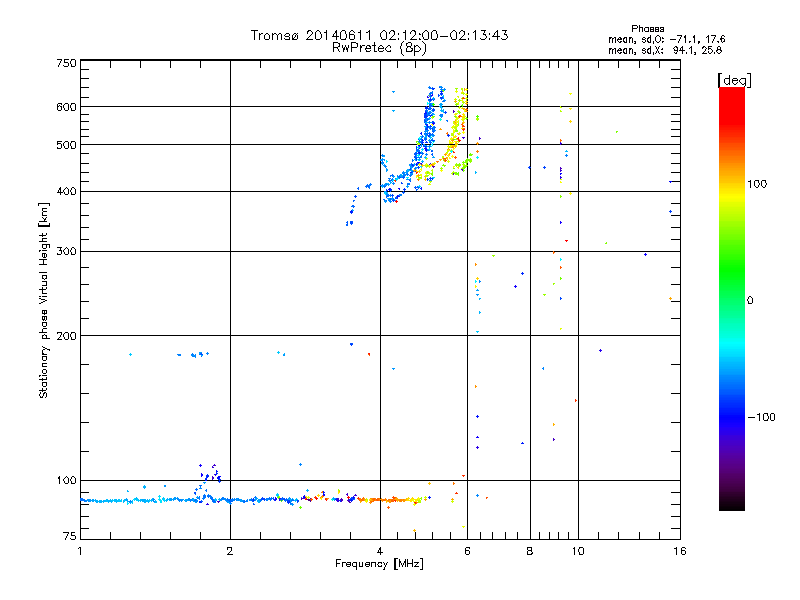800x600 pixels.
Task: Click the x-axis label '10'
Action: pyautogui.click(x=578, y=551)
